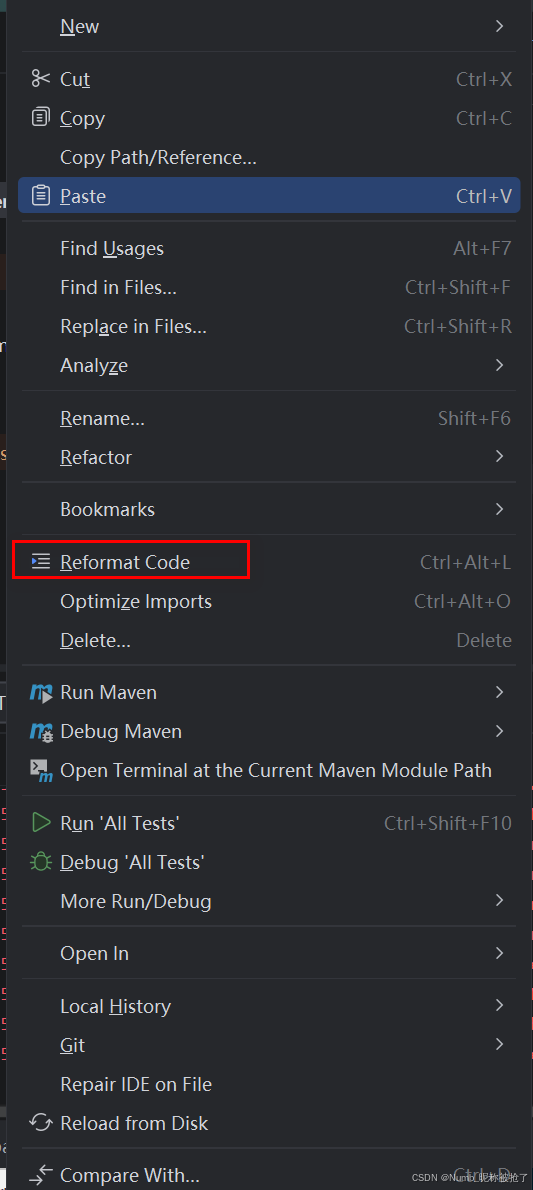This screenshot has height=1190, width=533.
Task: Click the Ctrl+Alt+L shortcut label
Action: [x=465, y=562]
